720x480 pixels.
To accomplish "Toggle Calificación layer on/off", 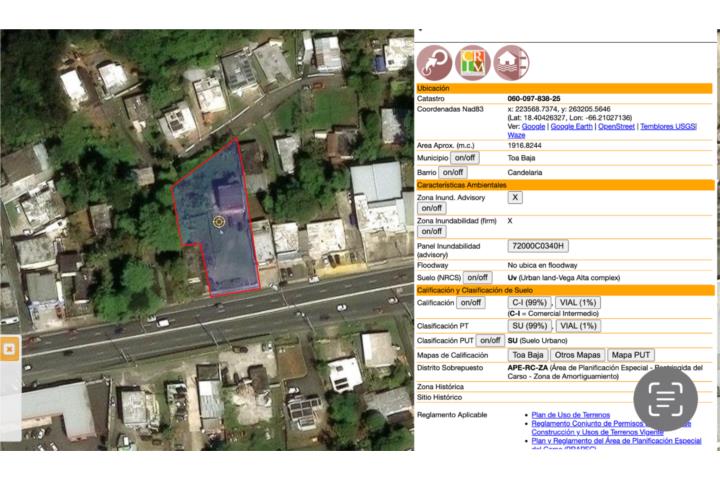I will [470, 302].
